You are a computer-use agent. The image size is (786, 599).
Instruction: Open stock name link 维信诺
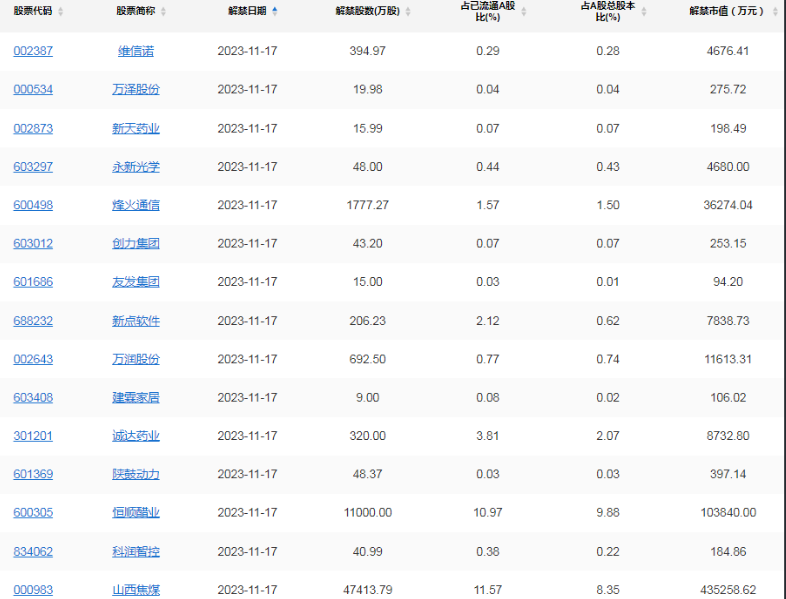click(x=136, y=51)
